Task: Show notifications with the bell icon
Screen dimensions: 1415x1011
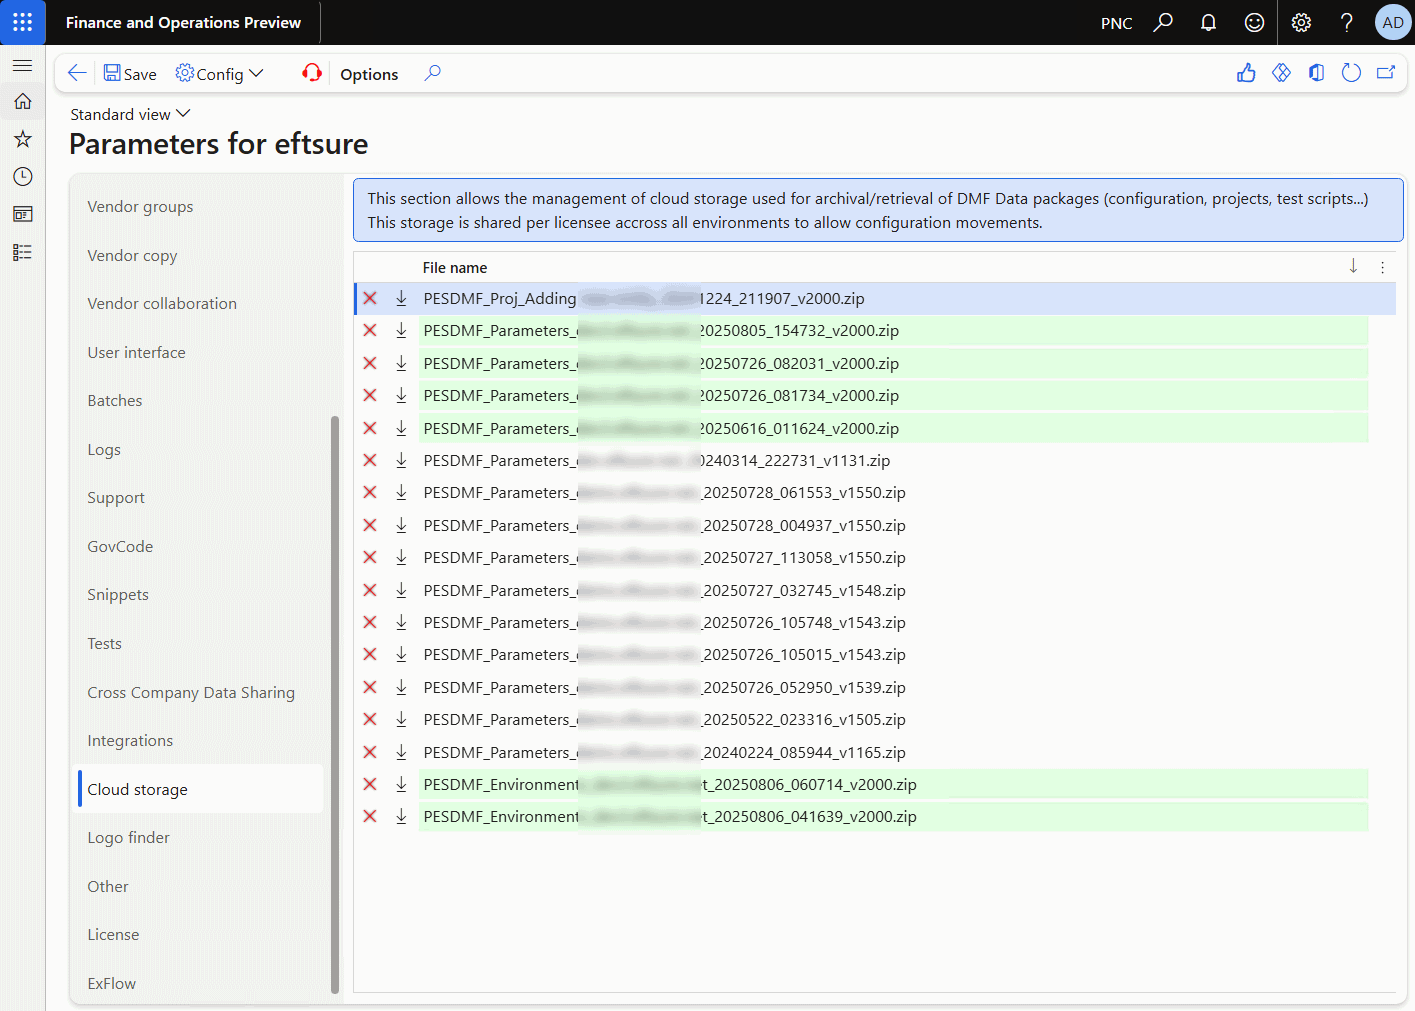Action: point(1208,22)
